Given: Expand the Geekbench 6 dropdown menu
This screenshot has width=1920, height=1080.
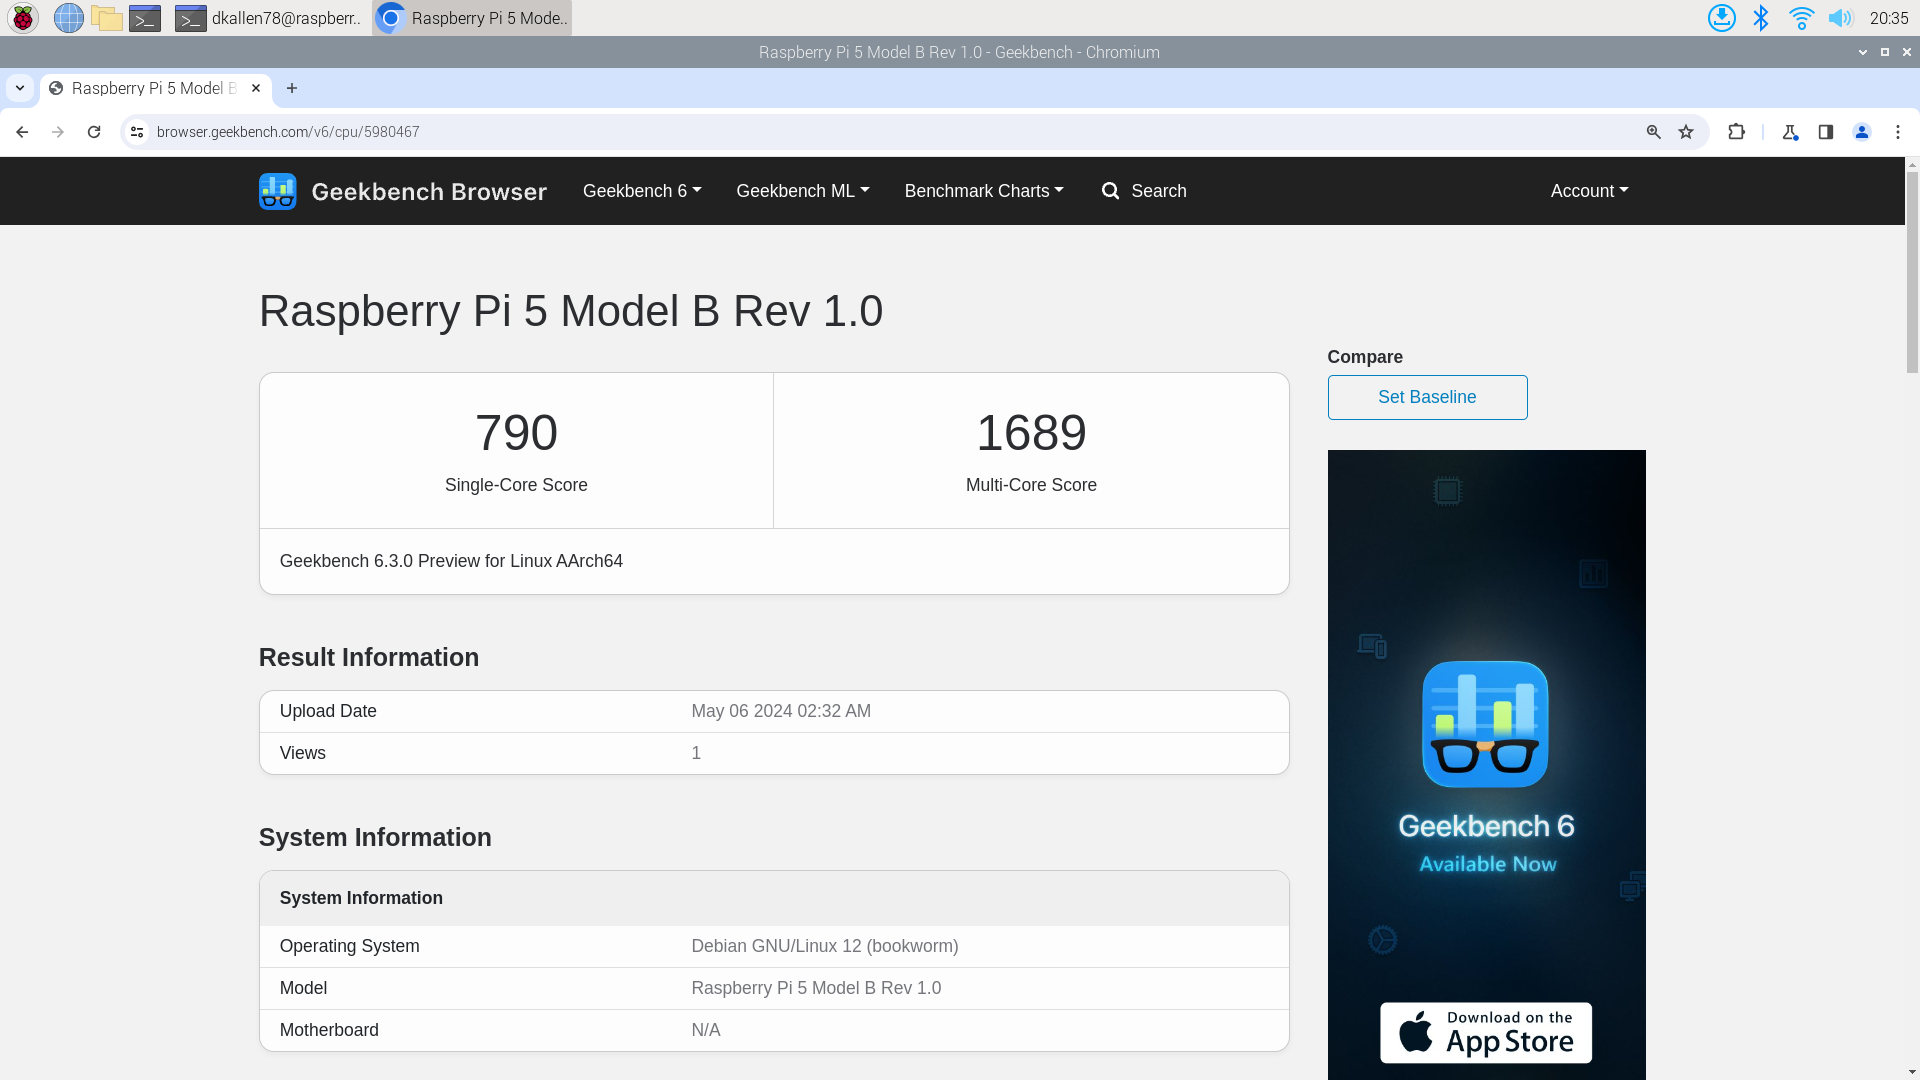Looking at the screenshot, I should tap(642, 191).
